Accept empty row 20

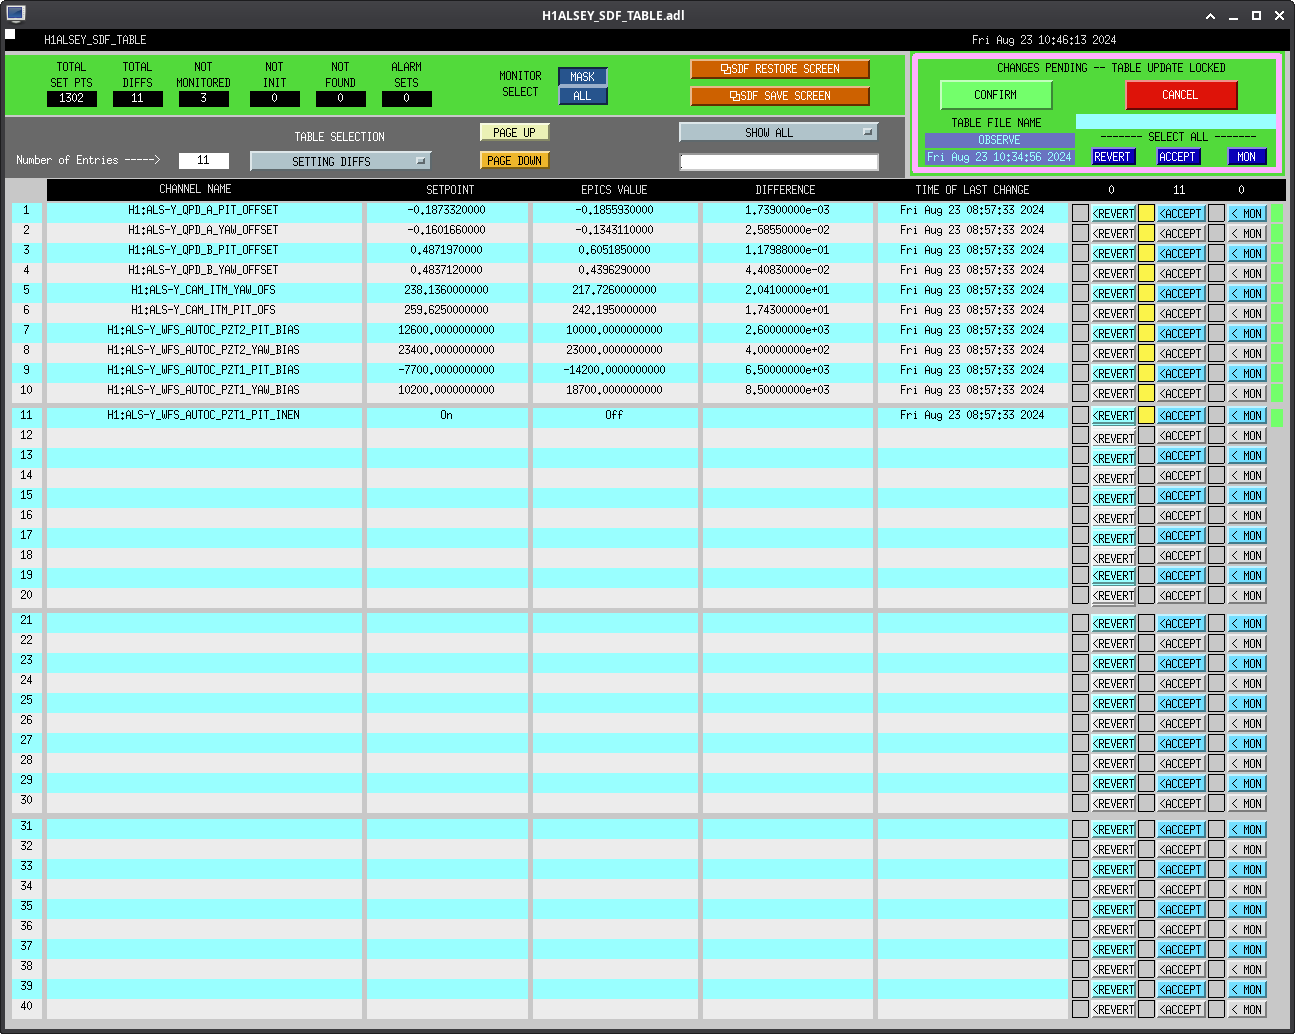point(1181,595)
